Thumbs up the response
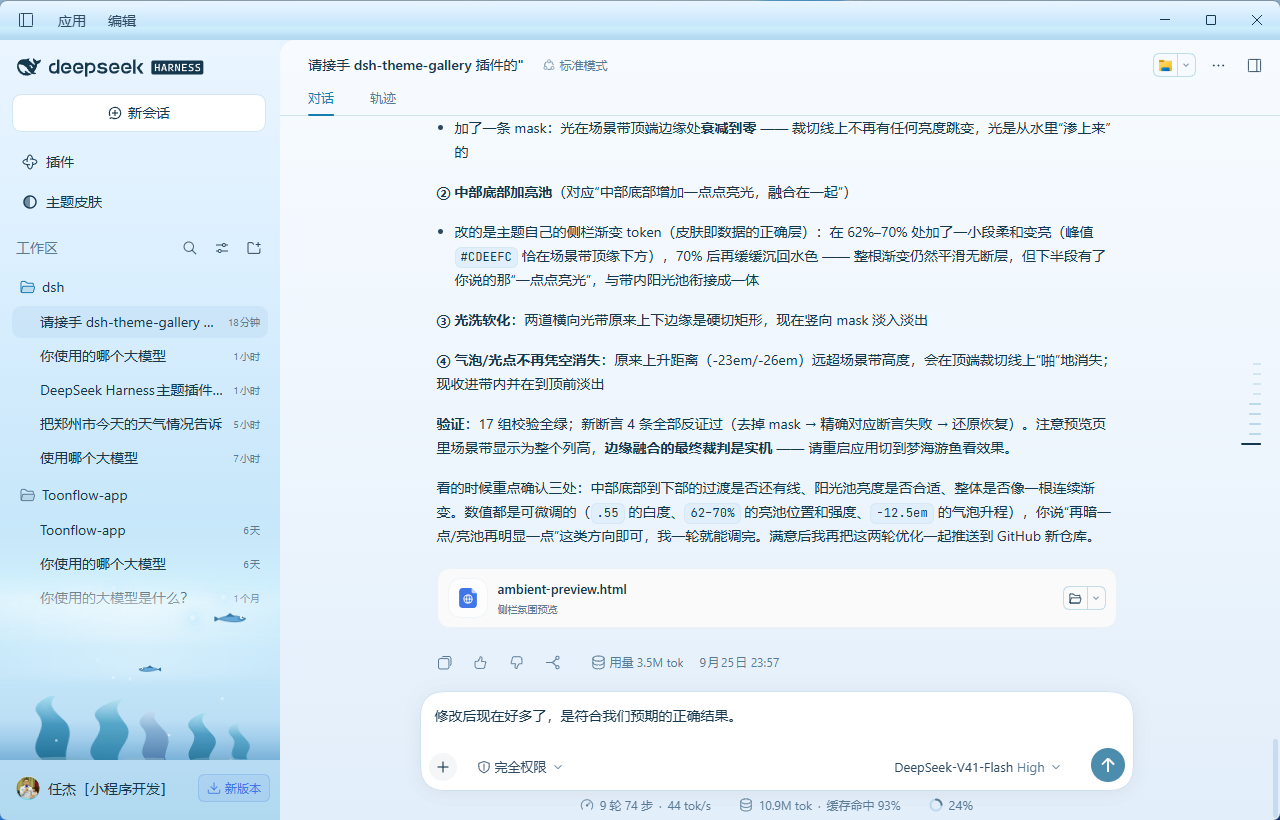 point(480,662)
